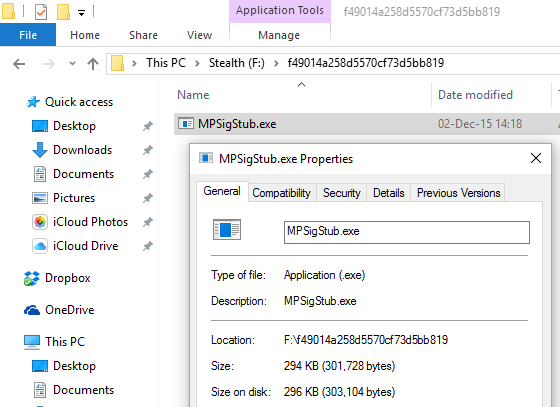Switch to Compatibility tab in Properties dialog
560x407 pixels.
pos(281,193)
